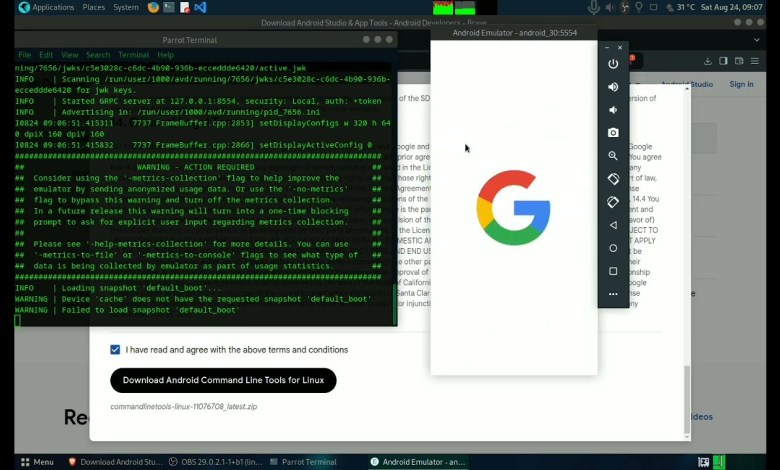Open Brave wallet icon in toolbar

pos(739,61)
